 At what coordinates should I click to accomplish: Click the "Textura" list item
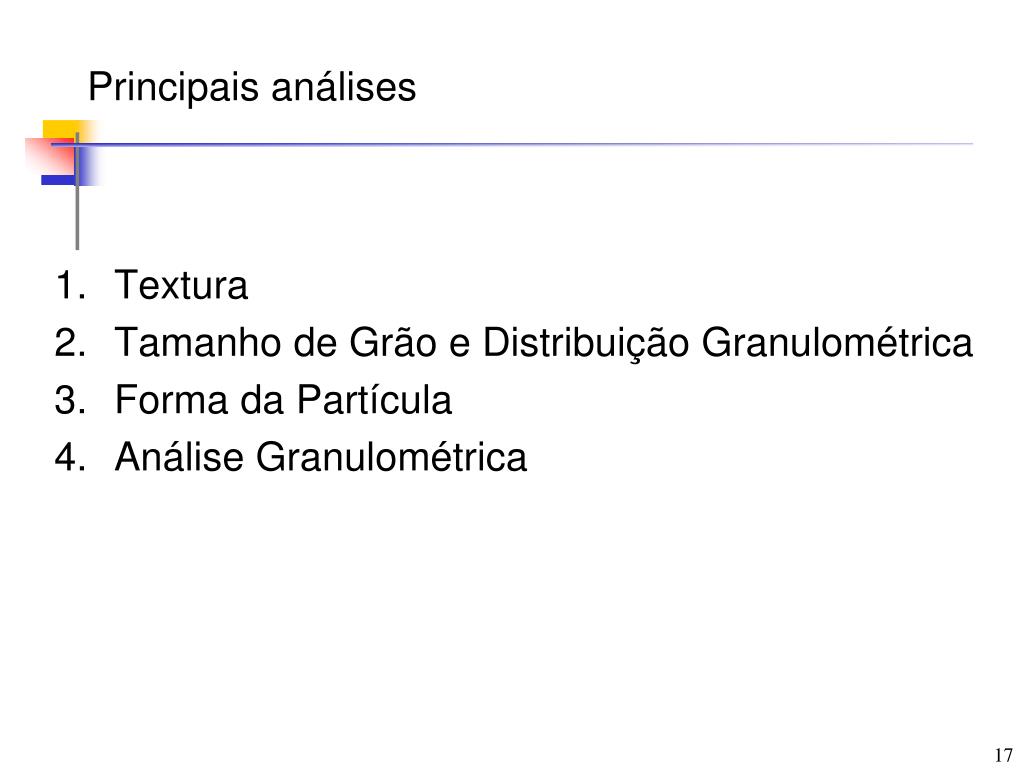181,285
